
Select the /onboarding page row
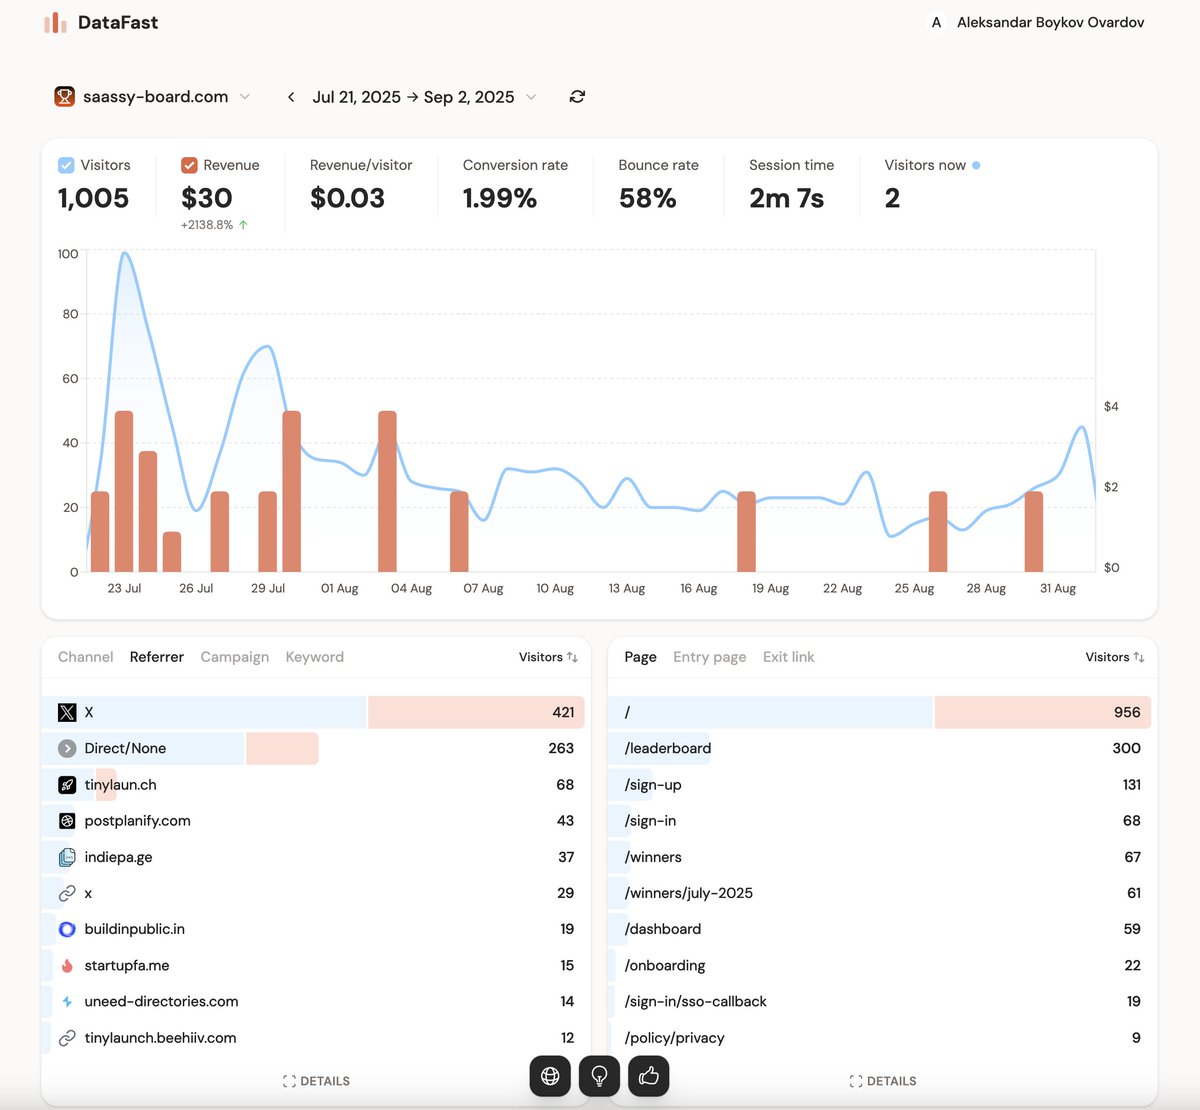click(880, 965)
